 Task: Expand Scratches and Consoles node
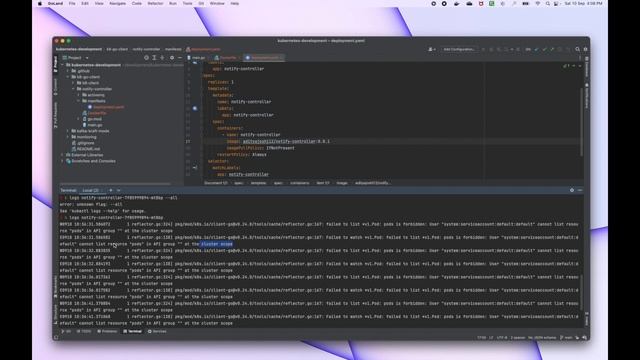(x=62, y=161)
